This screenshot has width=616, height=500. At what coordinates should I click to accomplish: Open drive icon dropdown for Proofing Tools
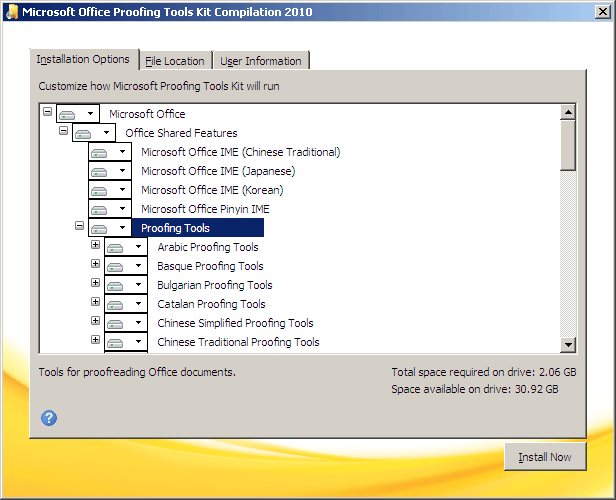point(110,228)
